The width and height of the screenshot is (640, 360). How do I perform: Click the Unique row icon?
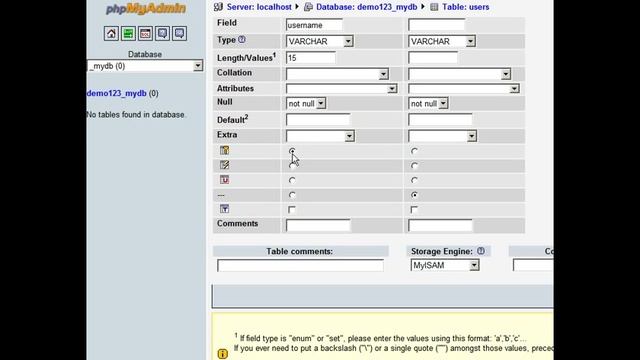click(224, 180)
